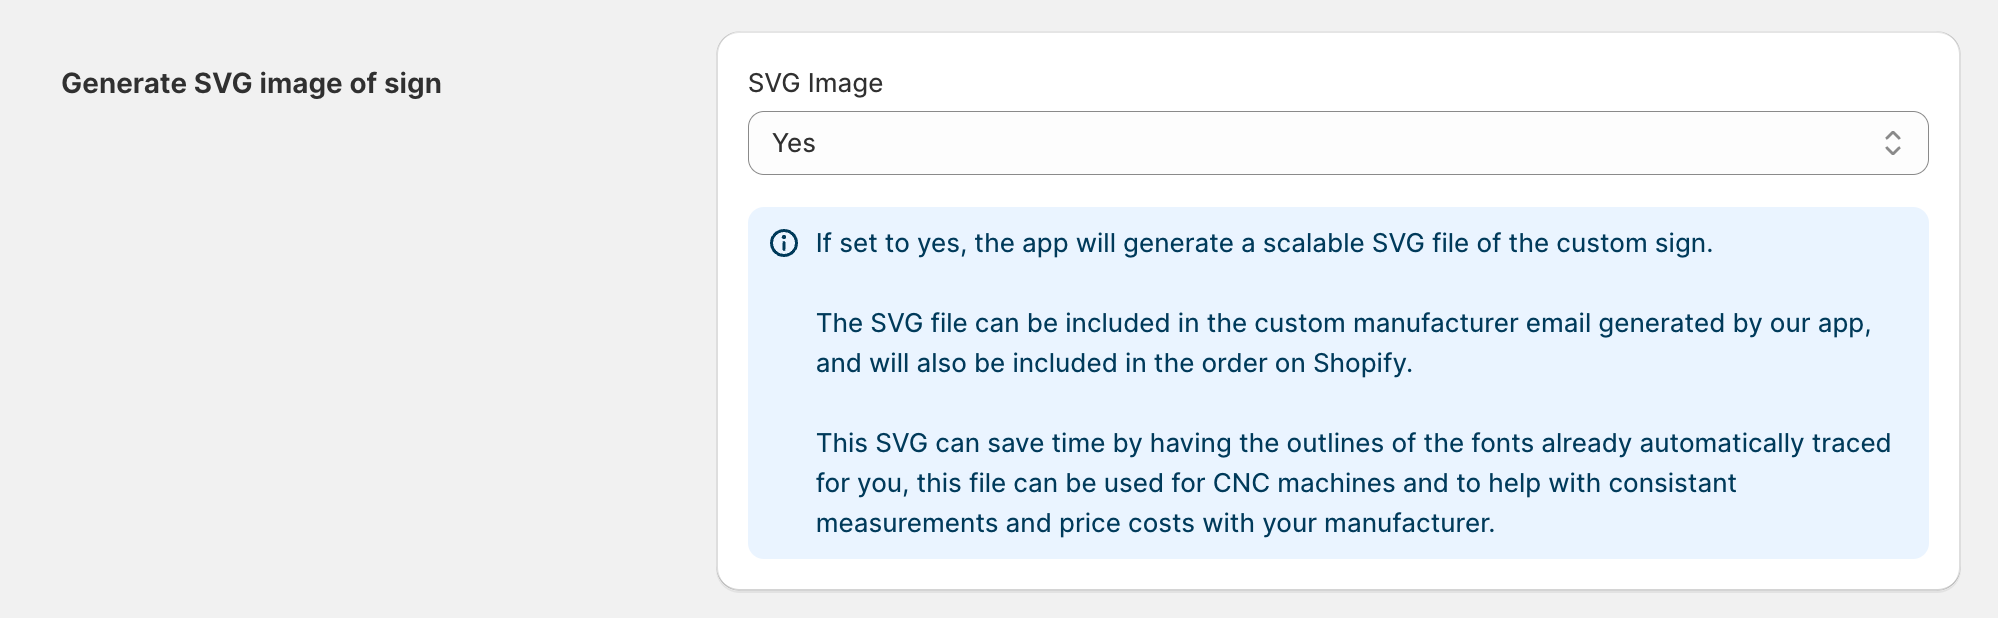Click the 'Yes' value in the select box
Image resolution: width=1998 pixels, height=618 pixels.
tap(794, 143)
